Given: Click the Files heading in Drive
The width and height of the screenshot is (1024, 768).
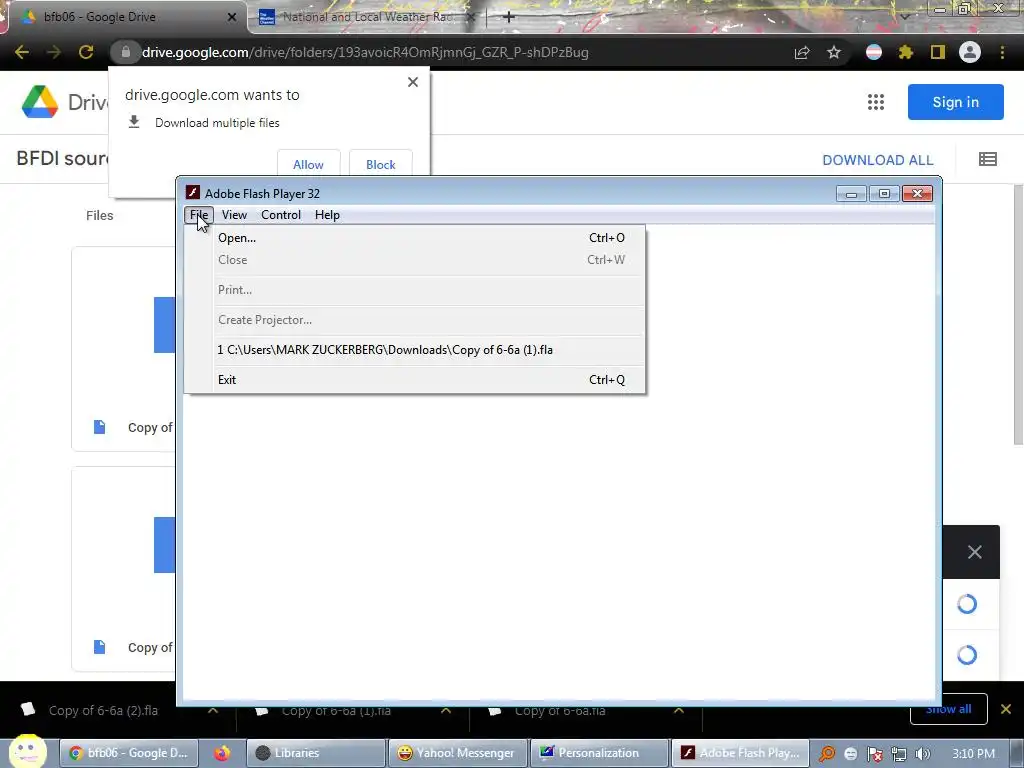Looking at the screenshot, I should pos(99,216).
